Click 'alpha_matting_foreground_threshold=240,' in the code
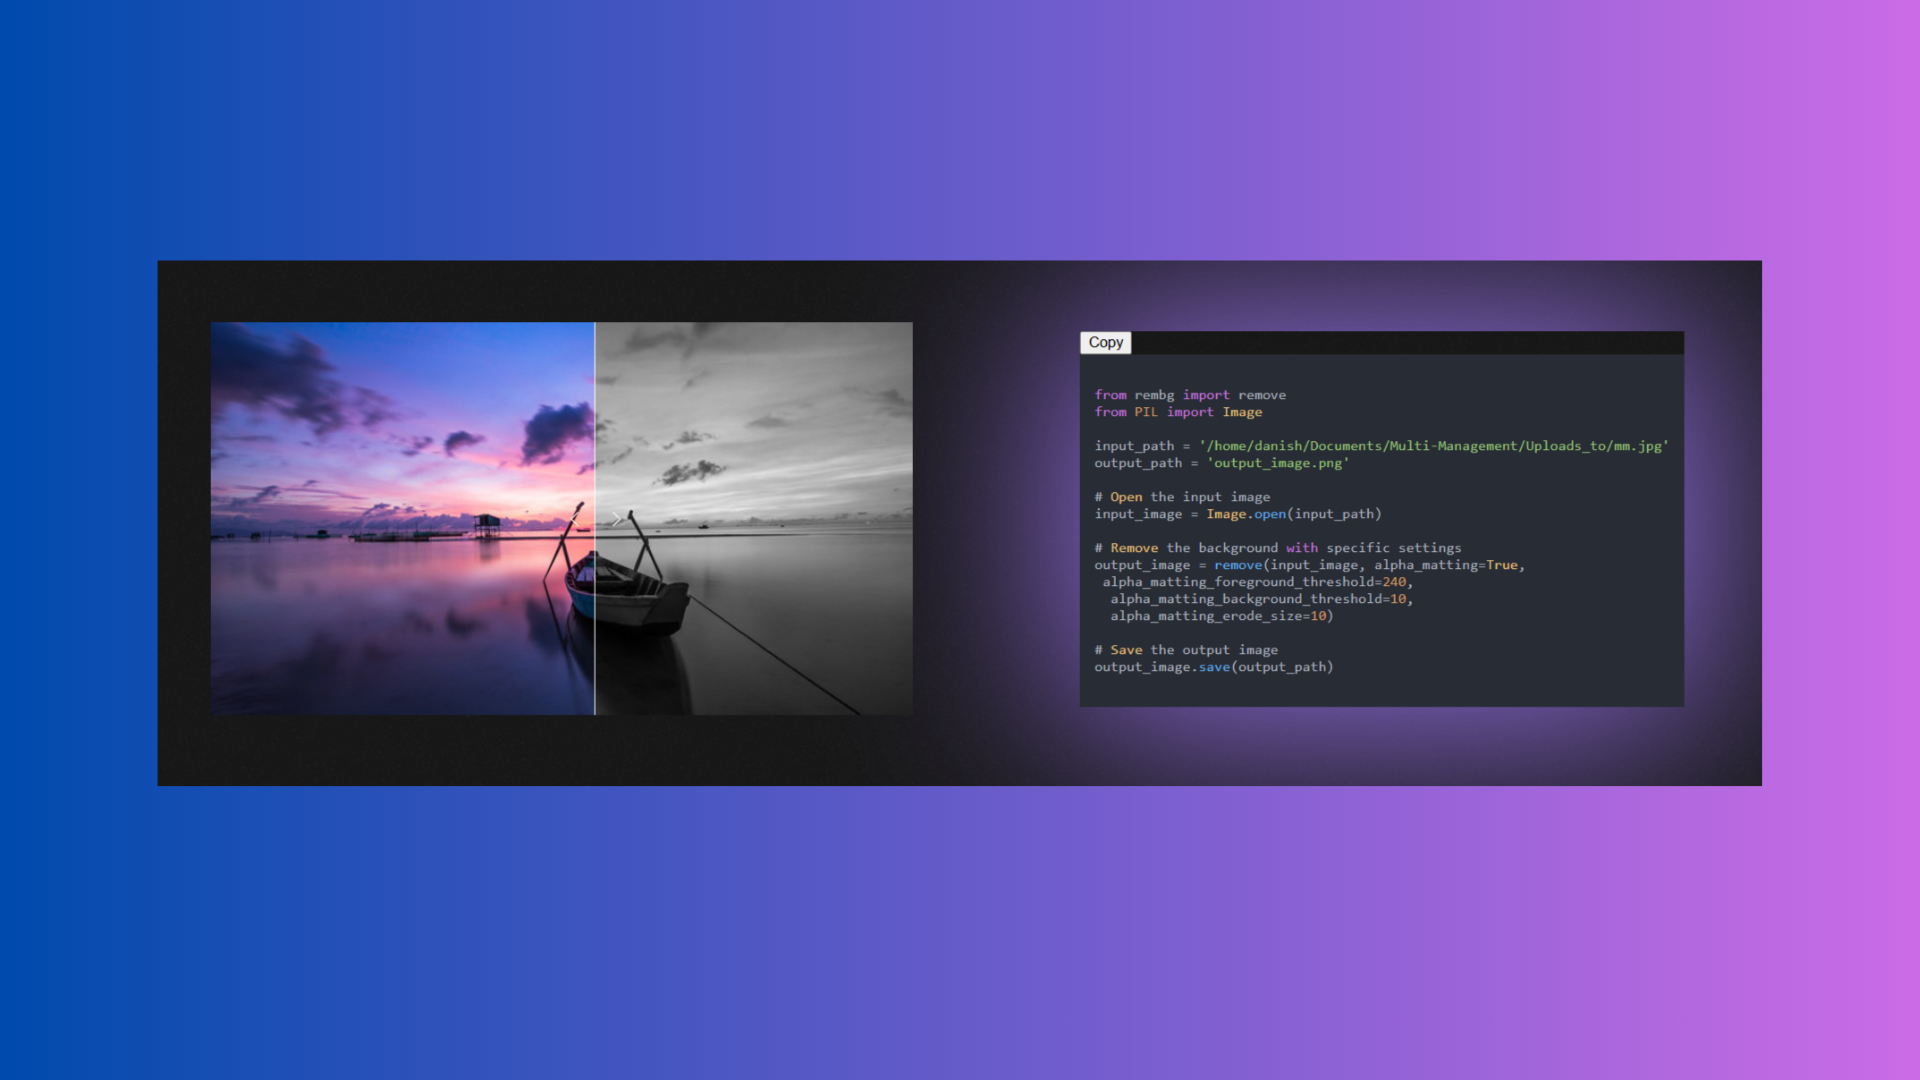The width and height of the screenshot is (1920, 1080). 1257,582
